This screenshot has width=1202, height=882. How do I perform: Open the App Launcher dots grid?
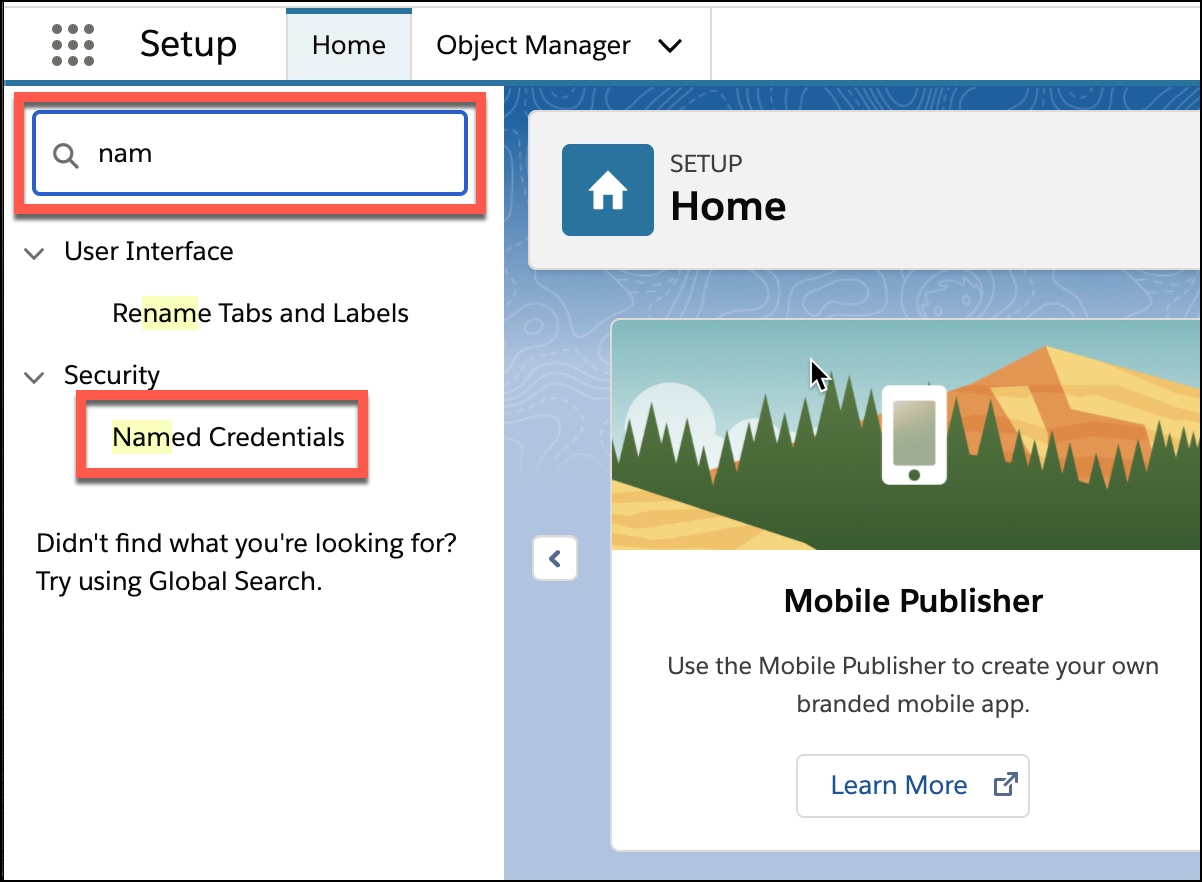coord(72,45)
